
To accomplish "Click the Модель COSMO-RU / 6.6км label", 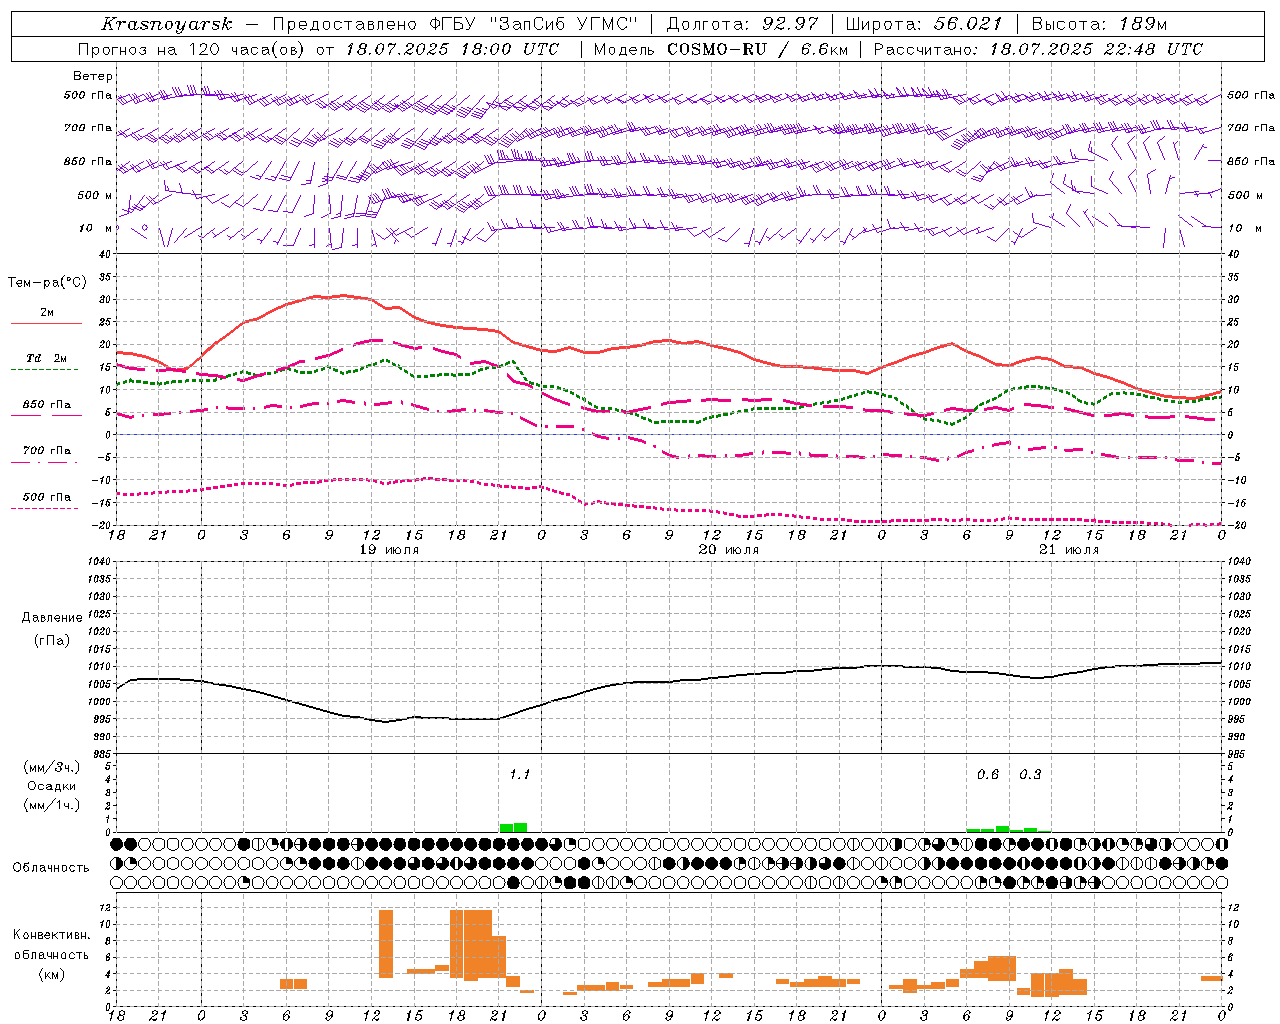I will (x=720, y=49).
